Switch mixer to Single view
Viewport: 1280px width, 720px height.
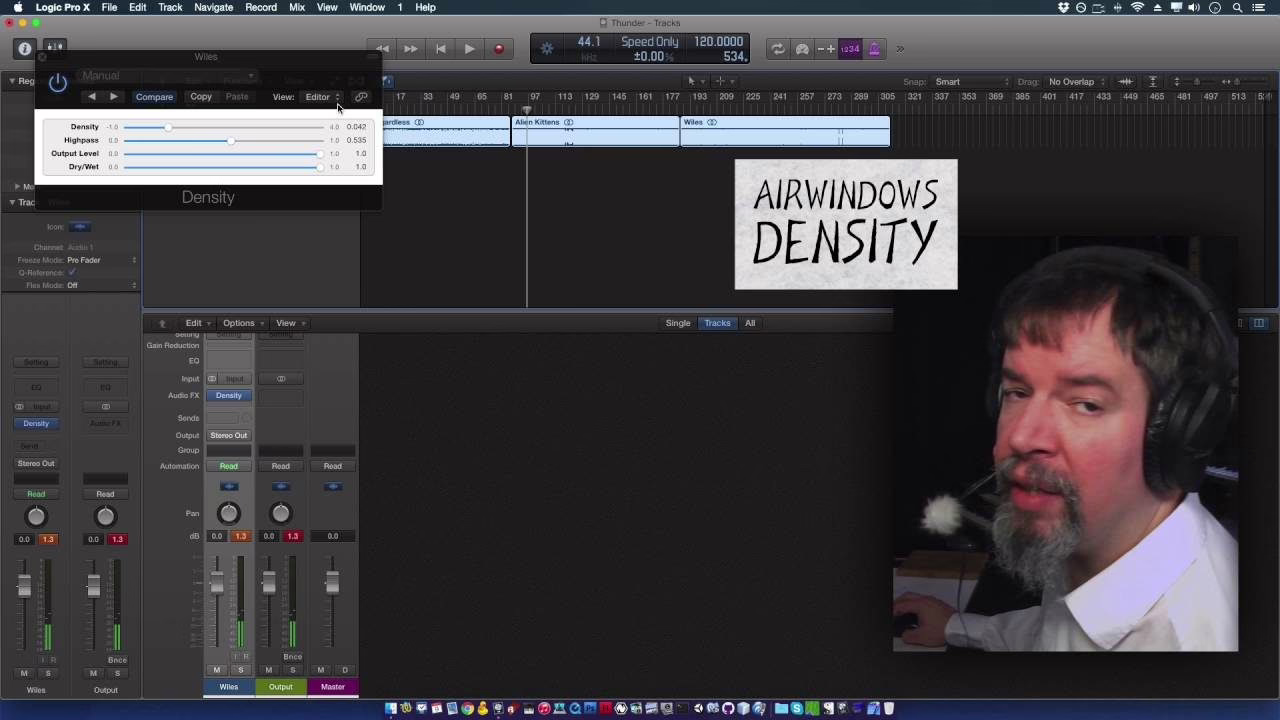coord(678,323)
